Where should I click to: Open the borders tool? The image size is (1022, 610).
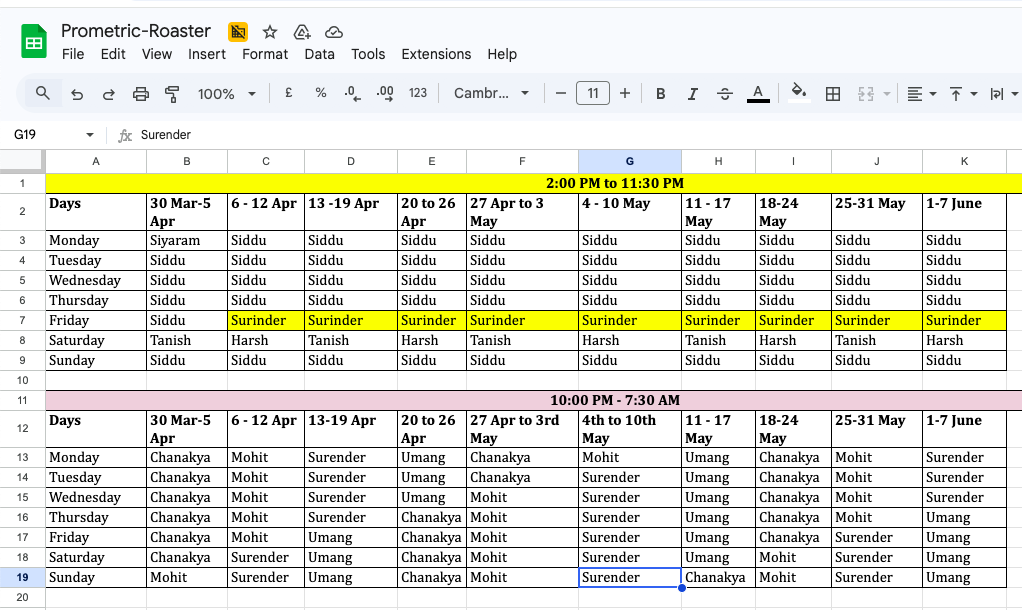(x=832, y=94)
